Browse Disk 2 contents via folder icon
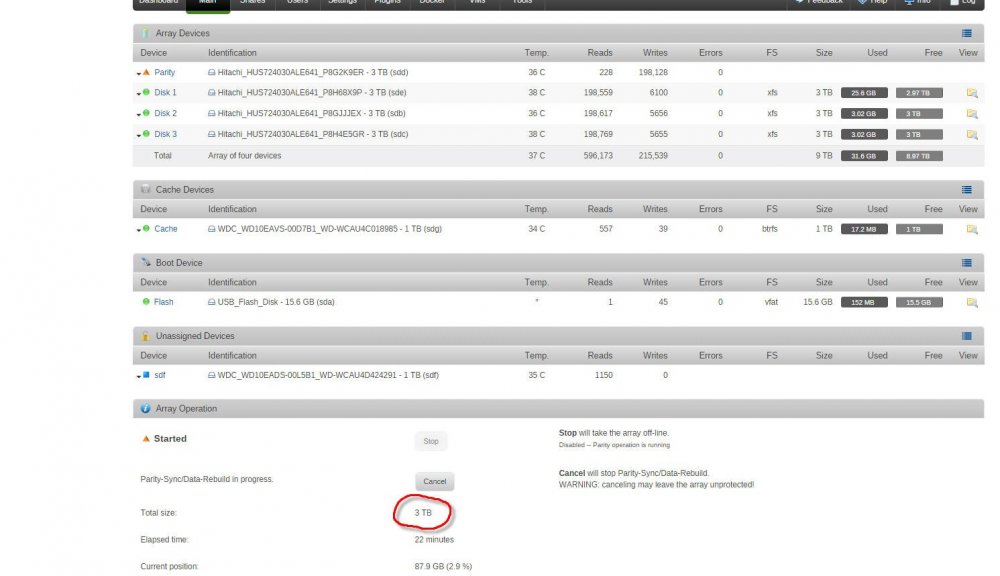The width and height of the screenshot is (1000, 576). pos(972,114)
